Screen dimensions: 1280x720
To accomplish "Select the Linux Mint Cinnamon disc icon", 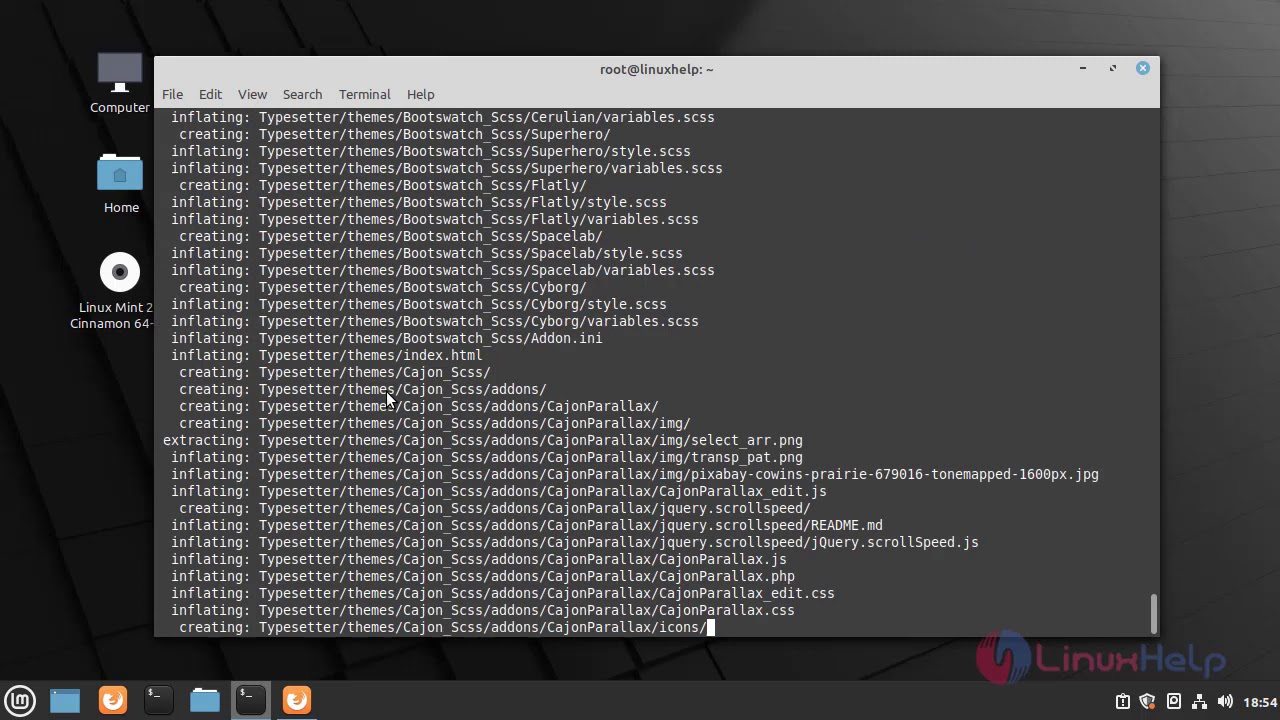I will (x=120, y=290).
